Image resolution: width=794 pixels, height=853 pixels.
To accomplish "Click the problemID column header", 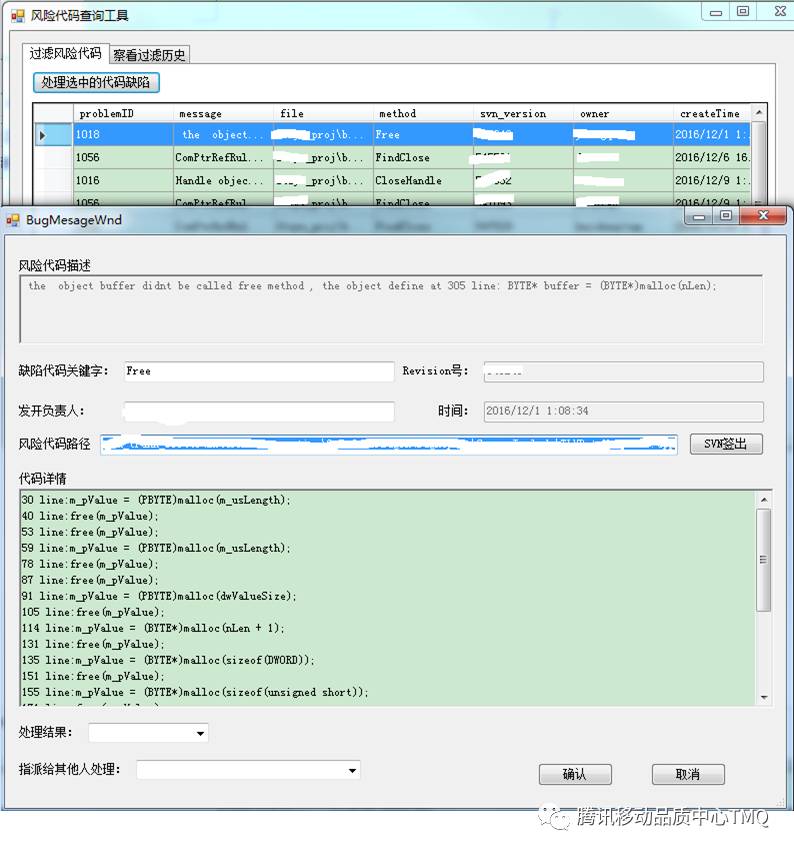I will click(x=123, y=114).
